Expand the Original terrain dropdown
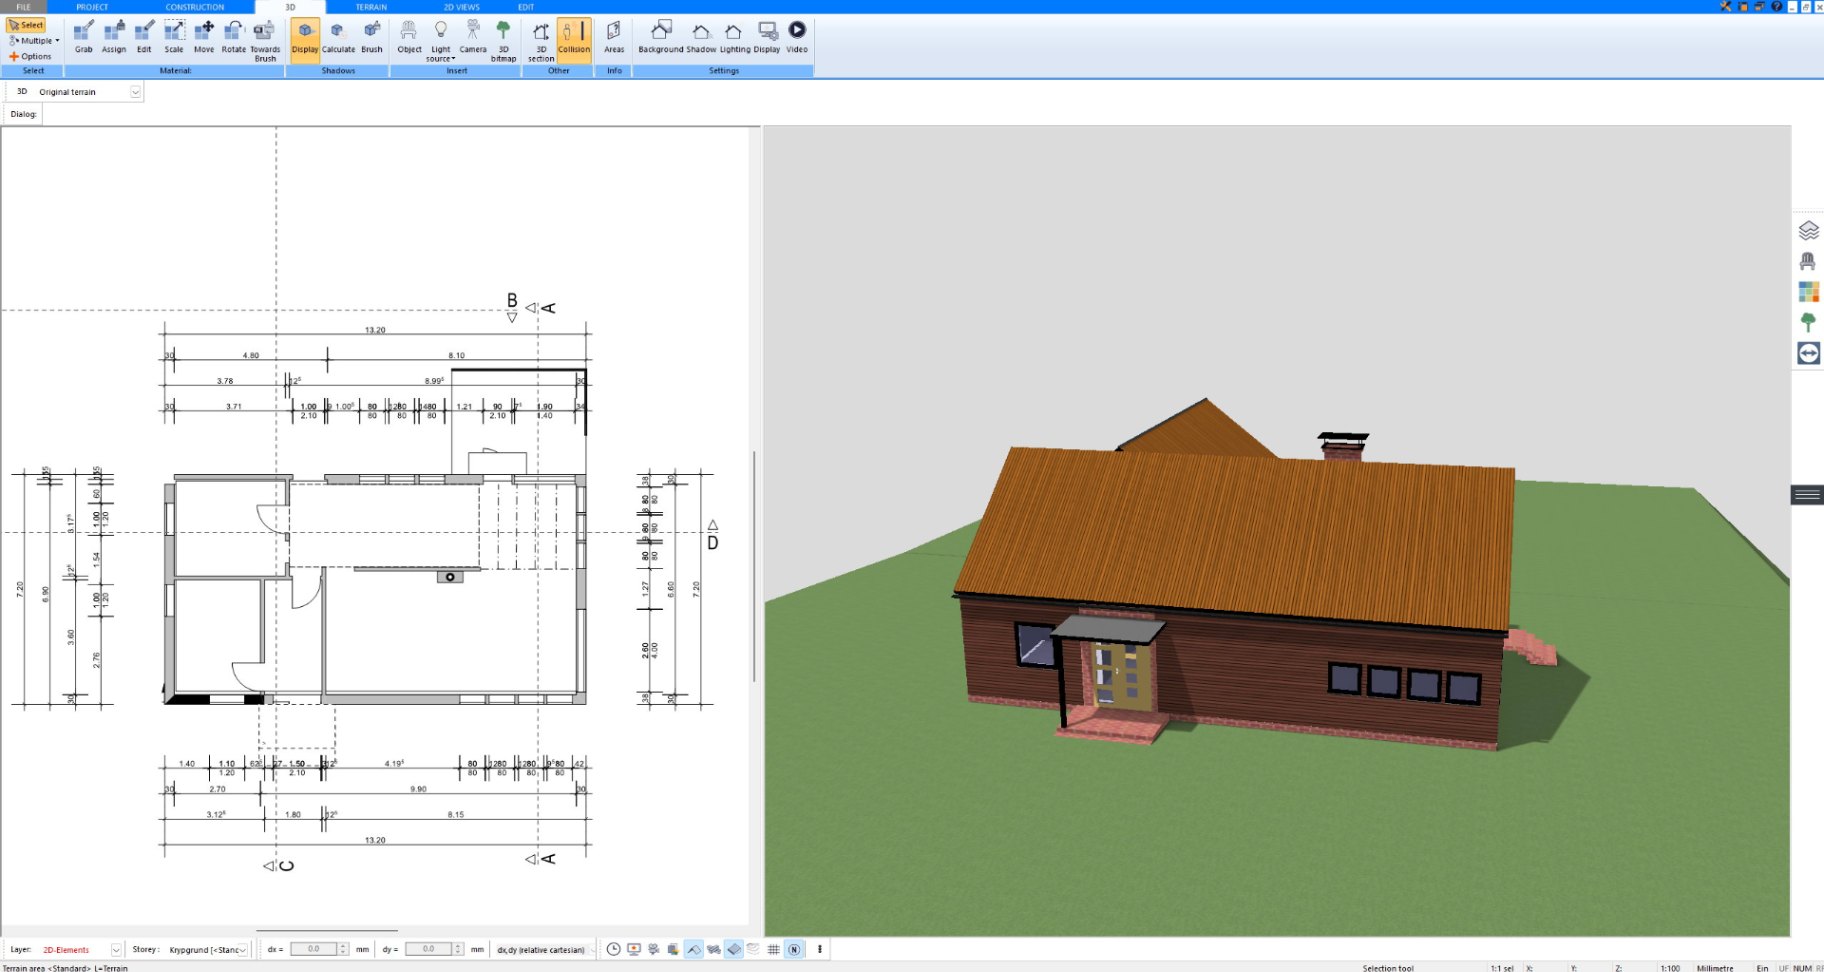Viewport: 1824px width, 972px height. pyautogui.click(x=136, y=92)
